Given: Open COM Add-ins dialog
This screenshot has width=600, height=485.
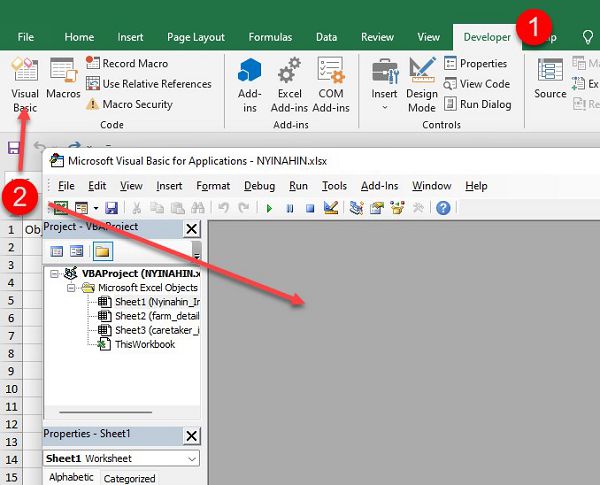Looking at the screenshot, I should (331, 85).
